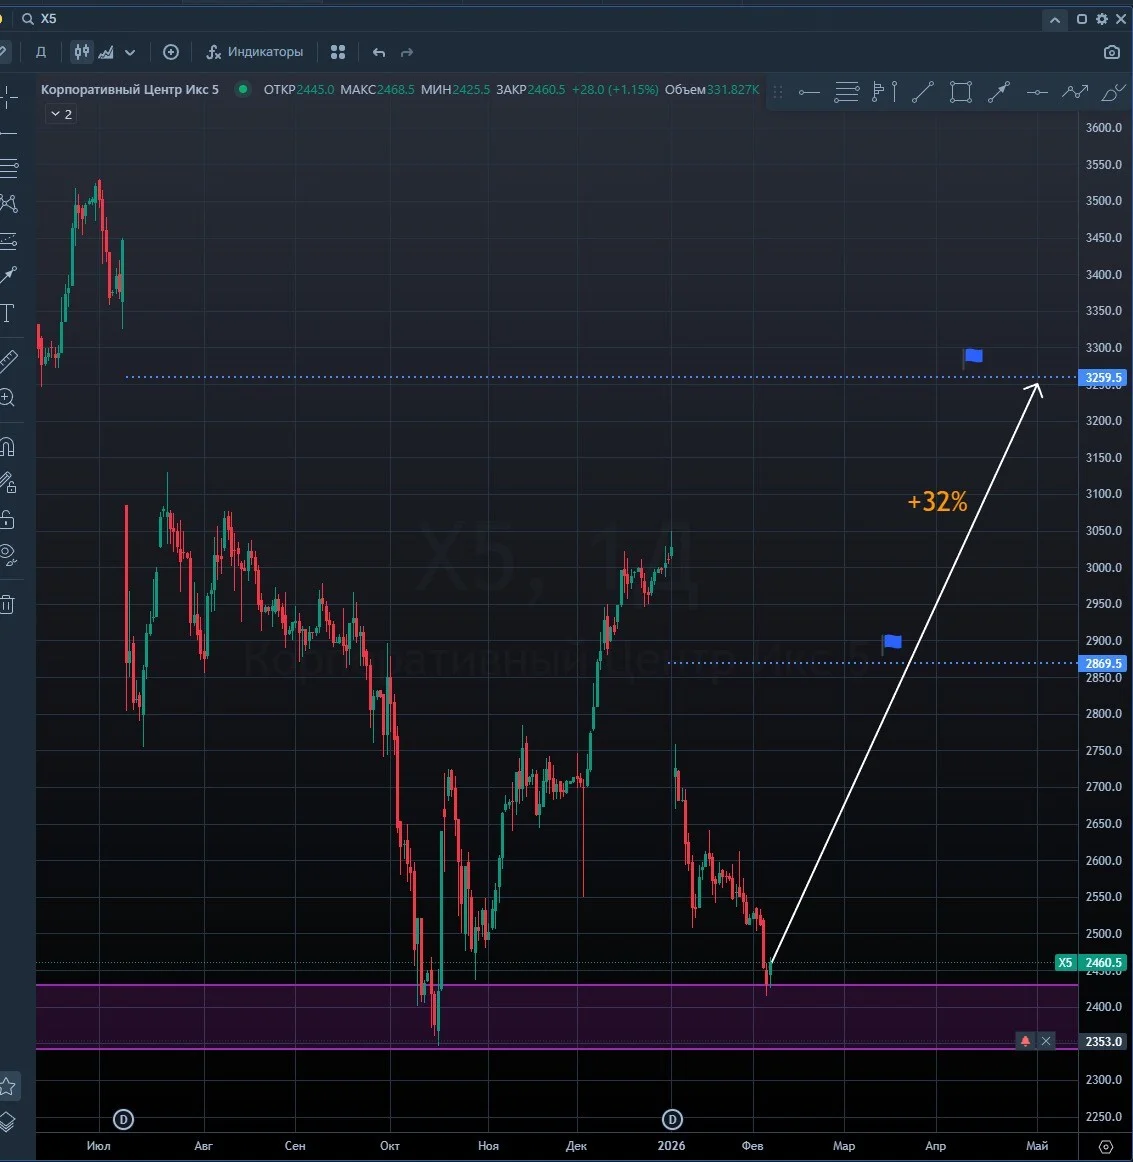This screenshot has width=1133, height=1162.
Task: Click the 2869.5 price level label
Action: pos(1103,663)
